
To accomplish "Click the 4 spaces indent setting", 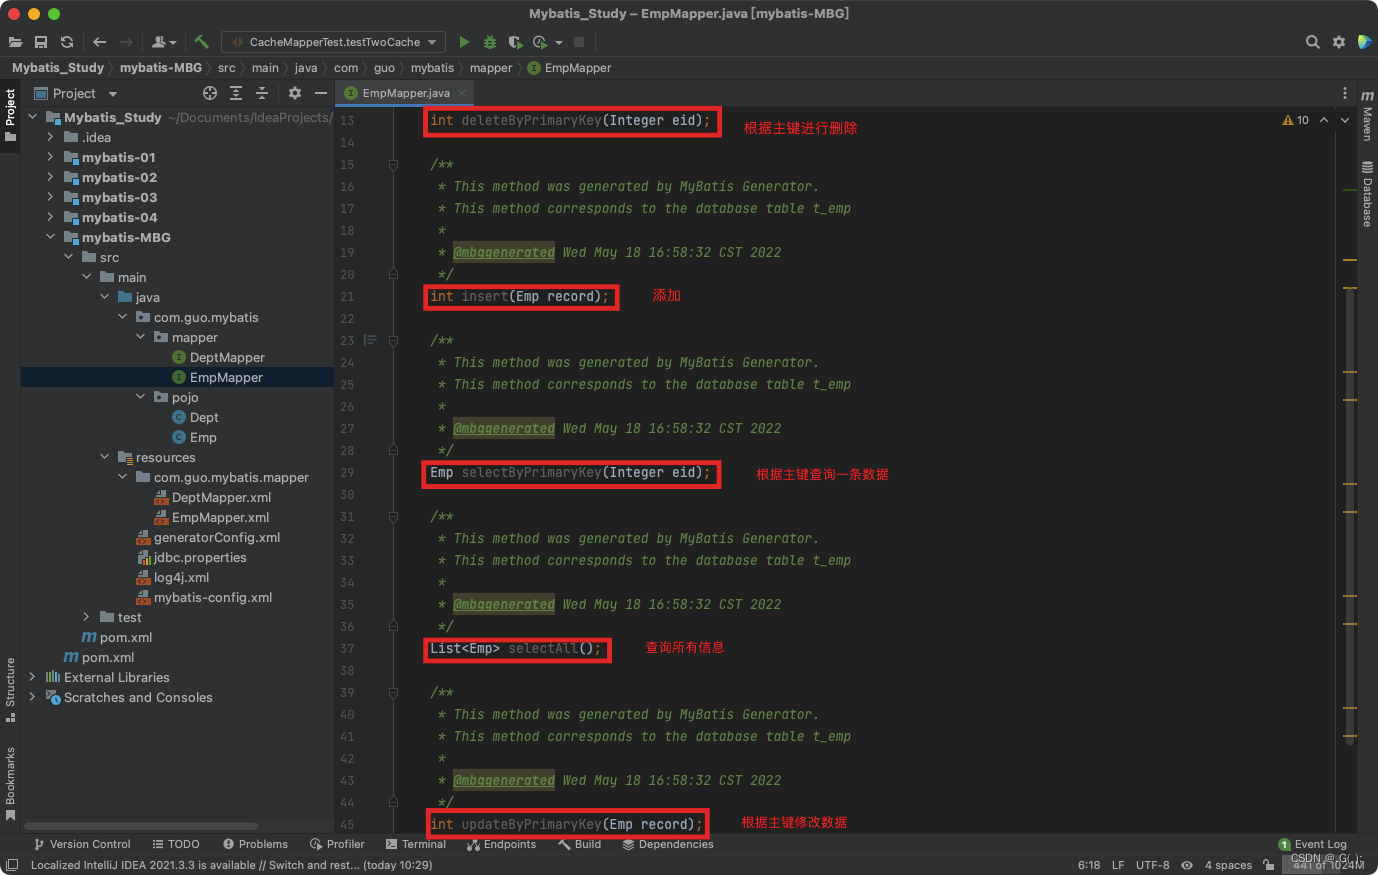I will coord(1228,865).
